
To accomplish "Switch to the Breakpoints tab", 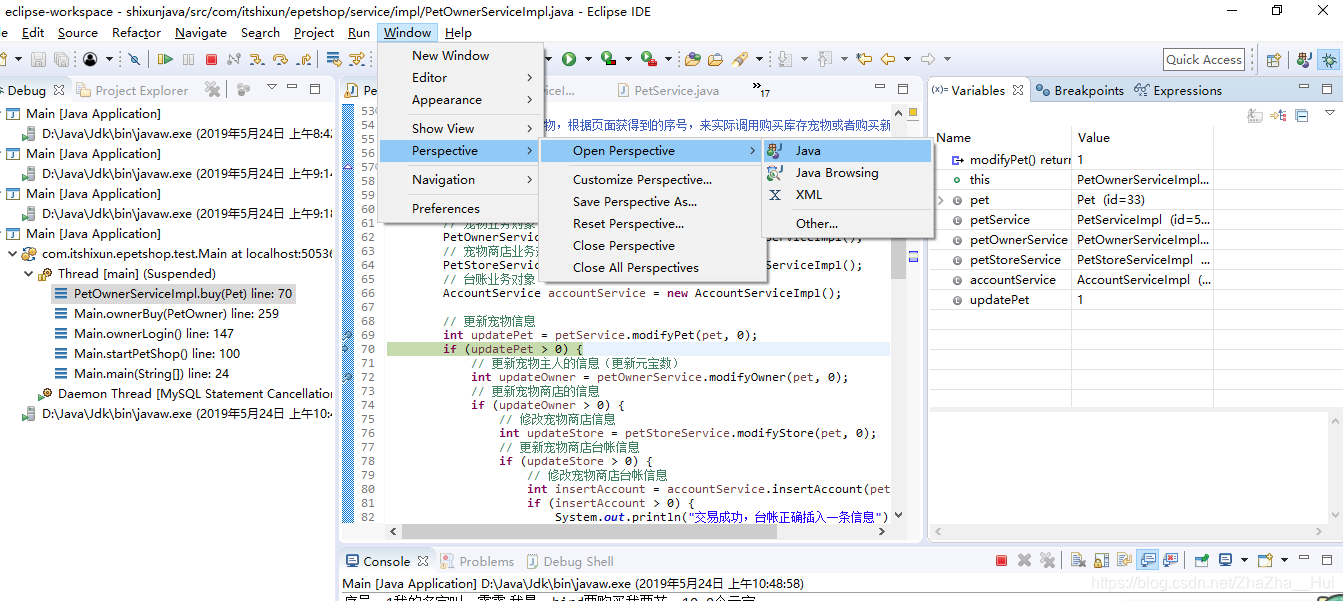I will pyautogui.click(x=1079, y=90).
